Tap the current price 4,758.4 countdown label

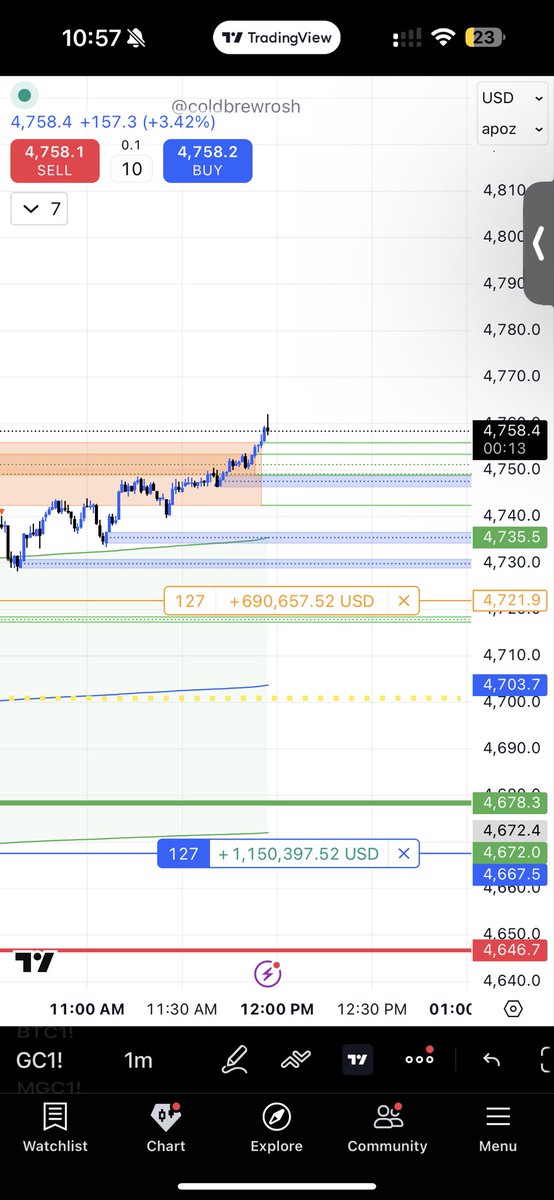[x=511, y=438]
